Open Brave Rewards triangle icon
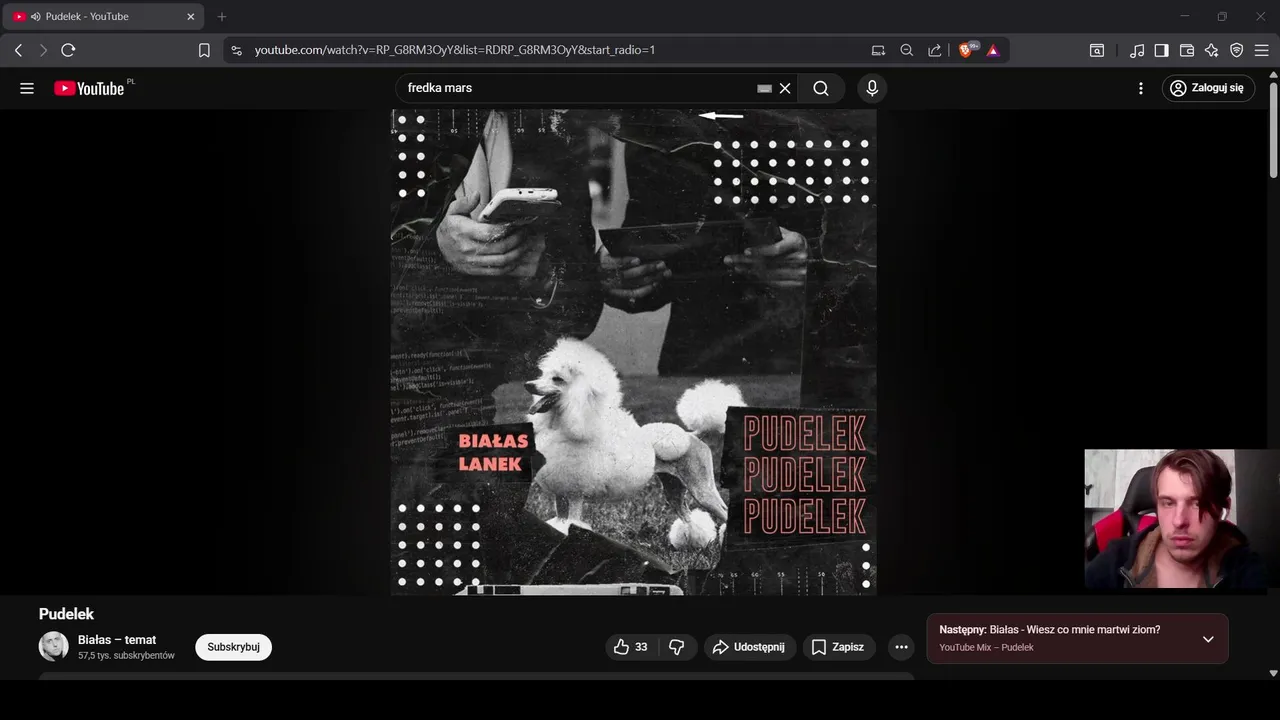The height and width of the screenshot is (720, 1280). click(x=993, y=50)
